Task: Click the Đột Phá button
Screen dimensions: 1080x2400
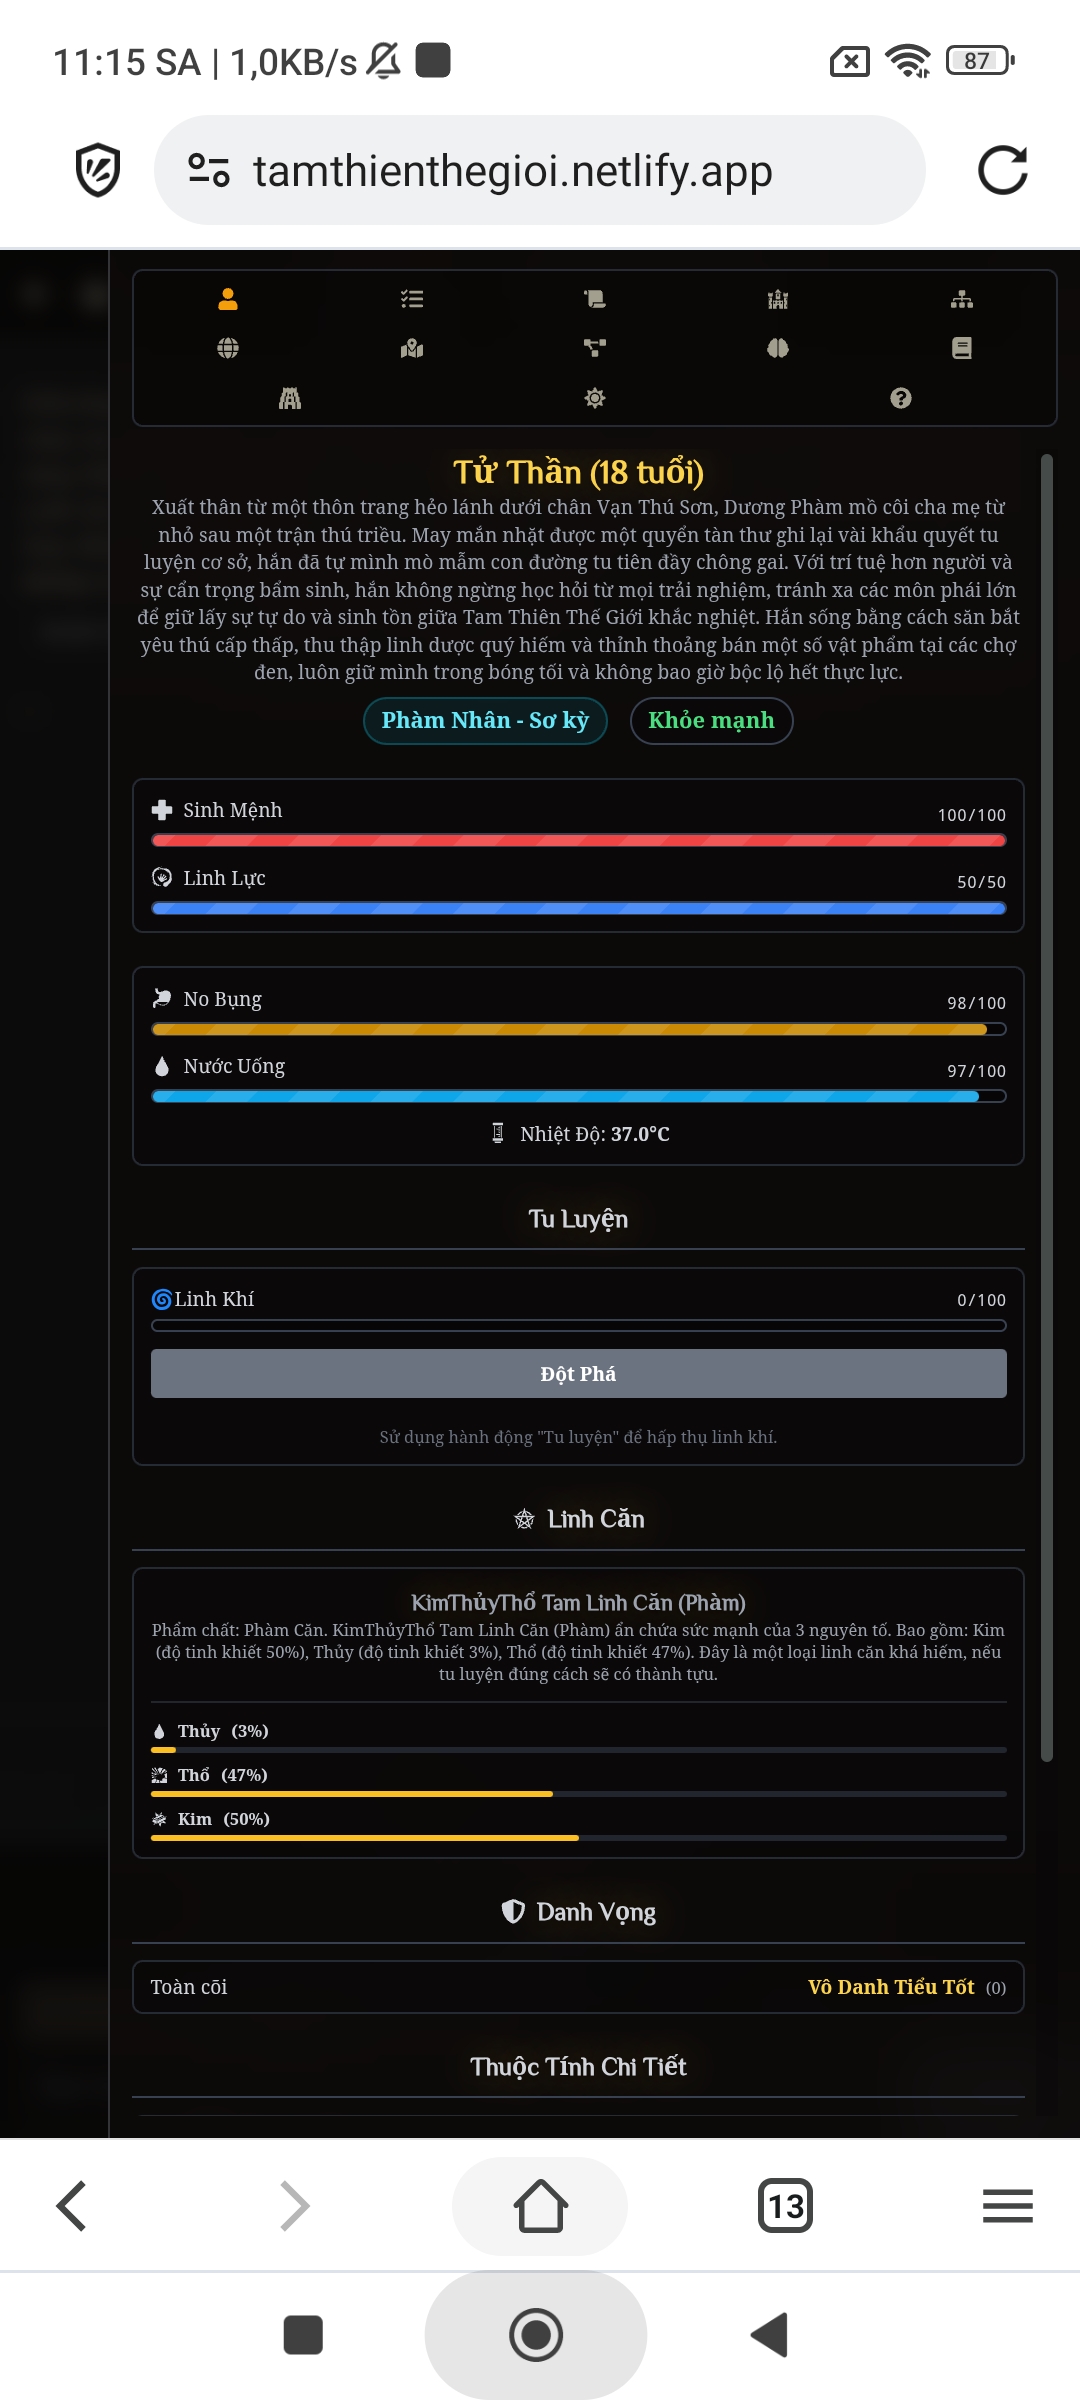Action: point(578,1373)
